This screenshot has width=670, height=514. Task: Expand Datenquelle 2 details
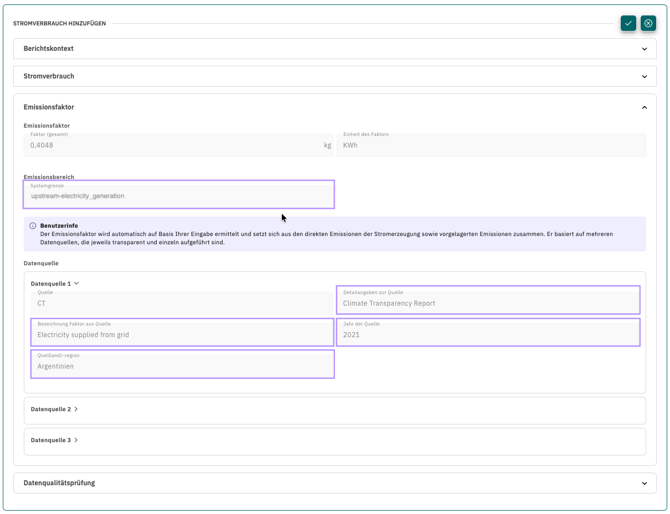click(76, 409)
